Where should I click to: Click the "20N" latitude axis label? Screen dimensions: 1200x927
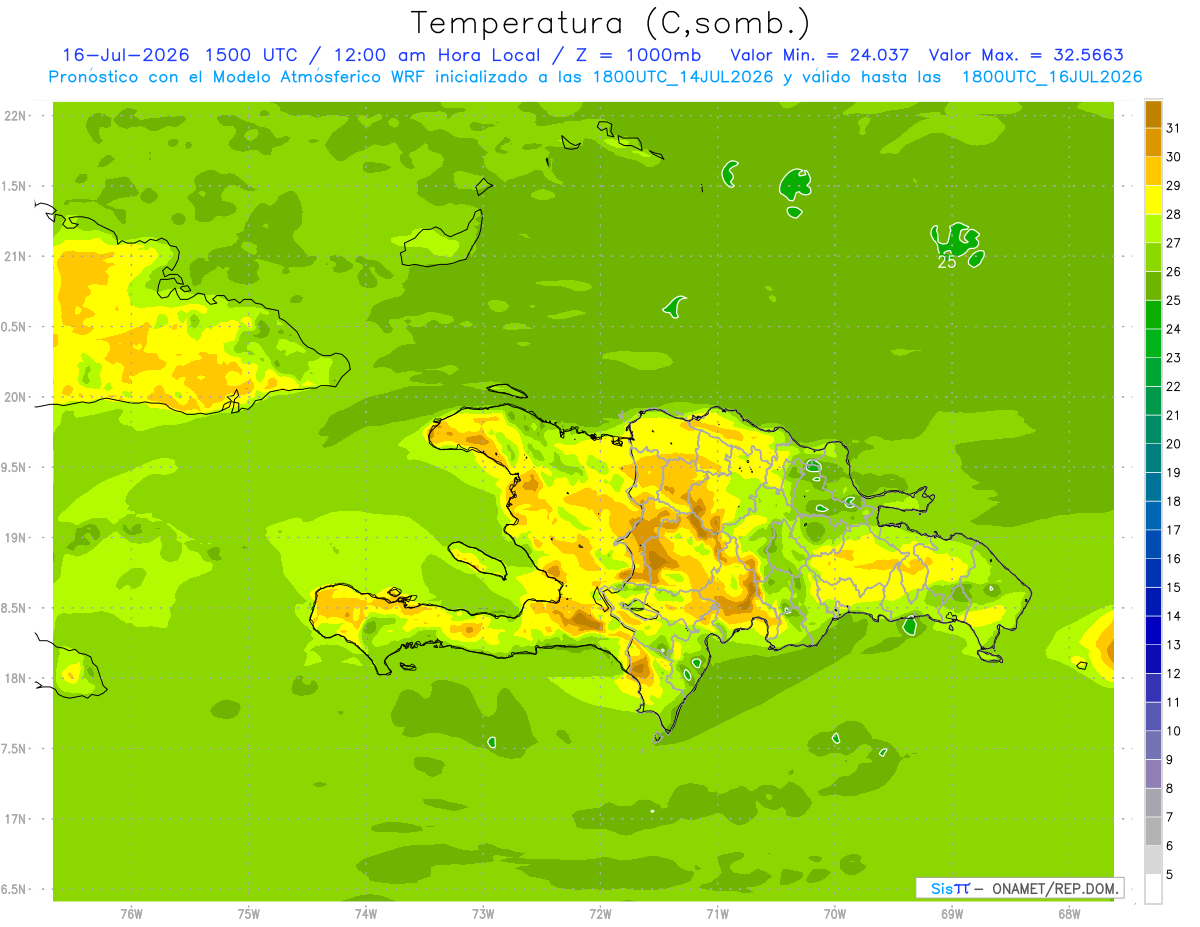16,397
